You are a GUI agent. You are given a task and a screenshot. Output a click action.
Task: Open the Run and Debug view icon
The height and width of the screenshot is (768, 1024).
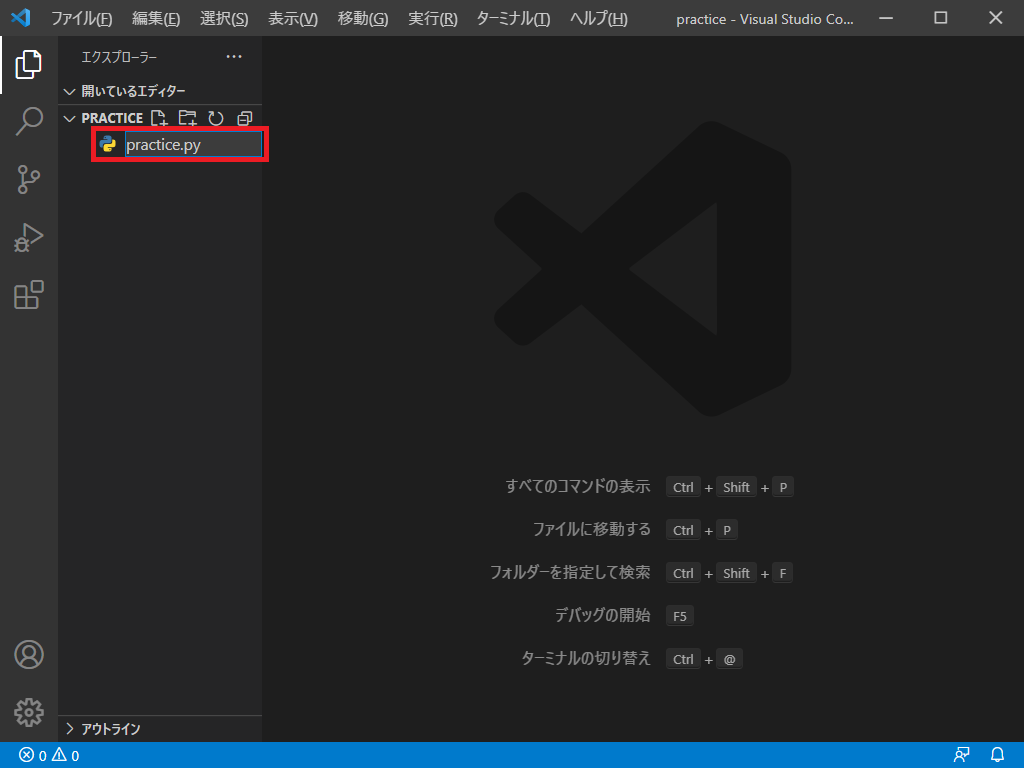tap(29, 237)
